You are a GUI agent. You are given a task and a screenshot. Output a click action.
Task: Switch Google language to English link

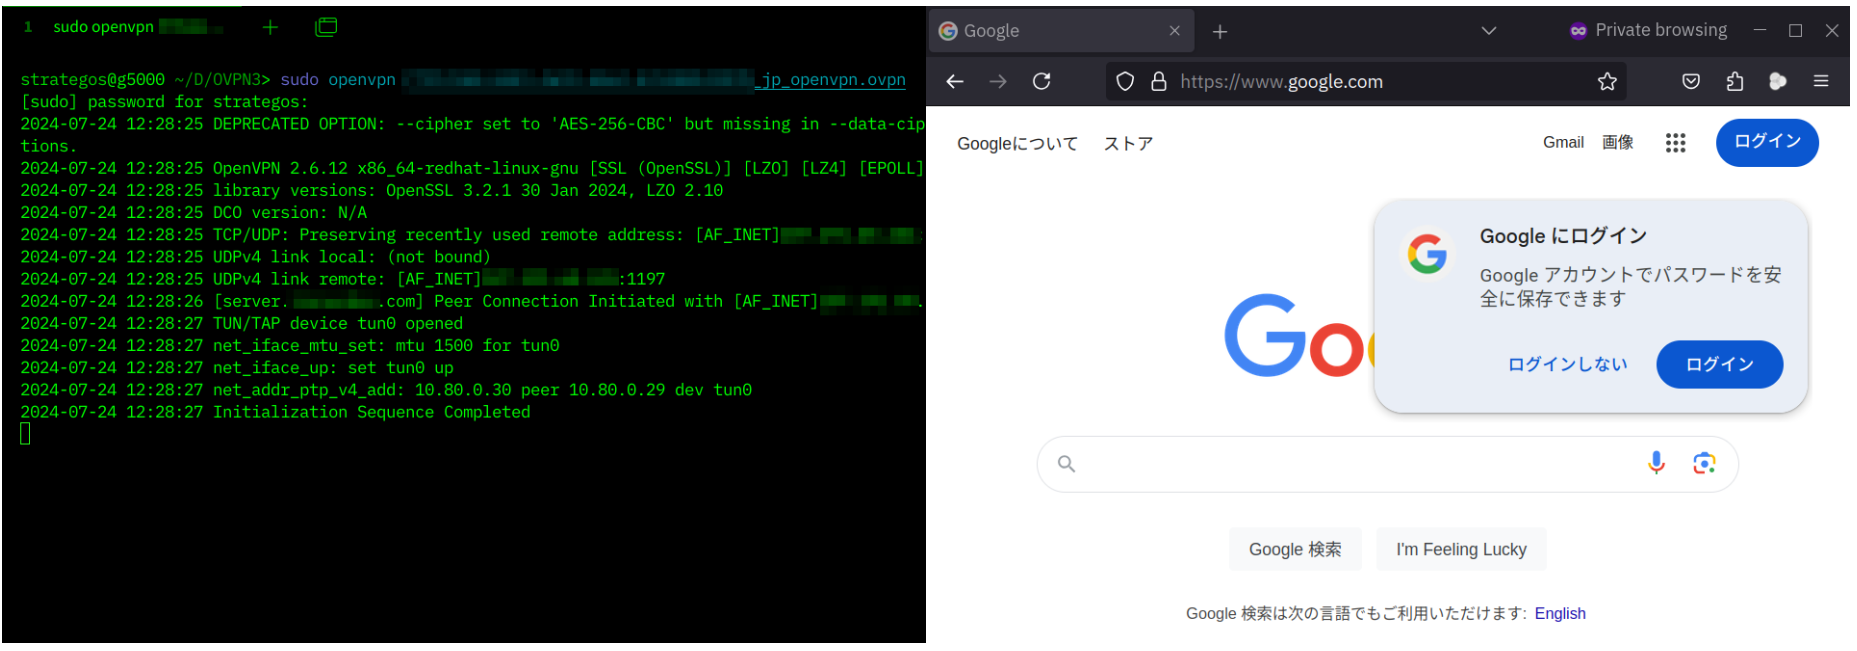tap(1560, 614)
